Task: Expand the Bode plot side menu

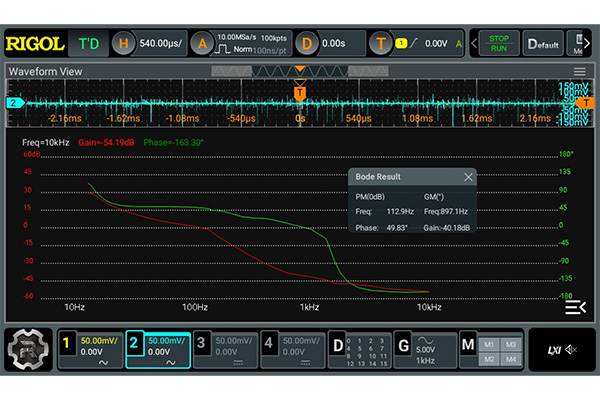Action: pos(574,308)
